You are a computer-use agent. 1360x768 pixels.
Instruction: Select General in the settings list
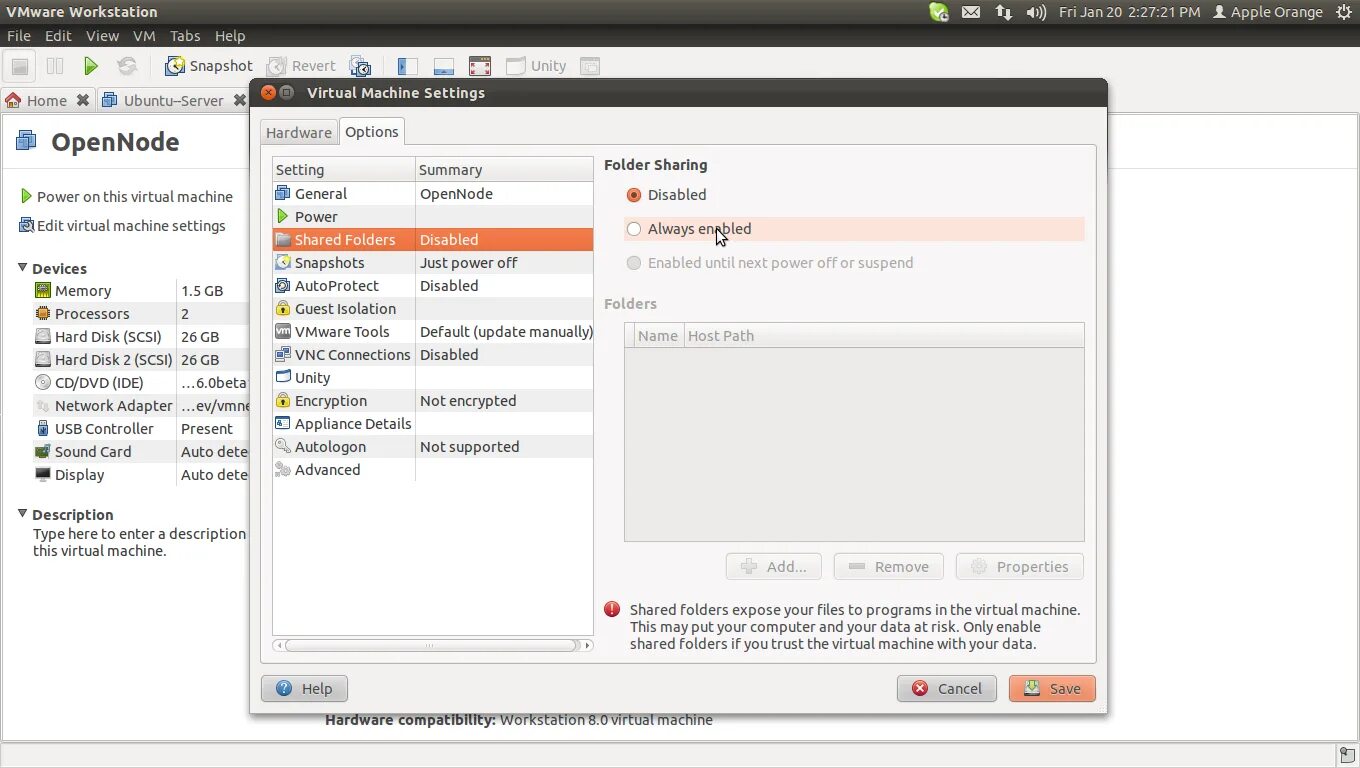point(433,194)
